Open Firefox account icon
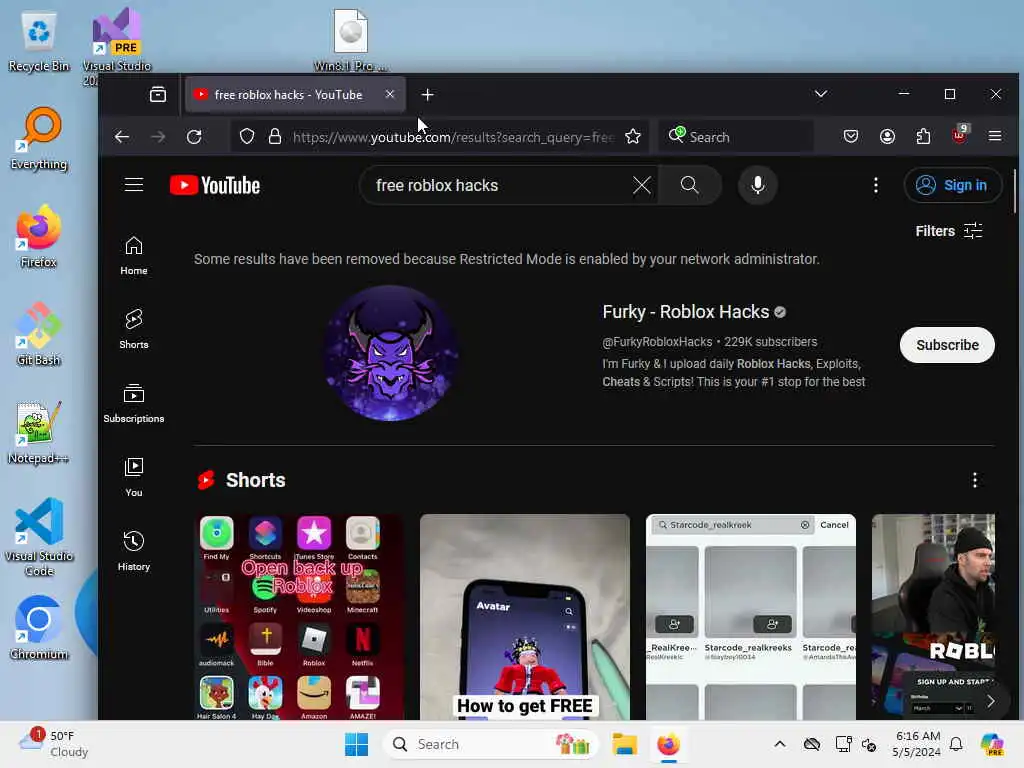This screenshot has width=1024, height=768. tap(887, 136)
